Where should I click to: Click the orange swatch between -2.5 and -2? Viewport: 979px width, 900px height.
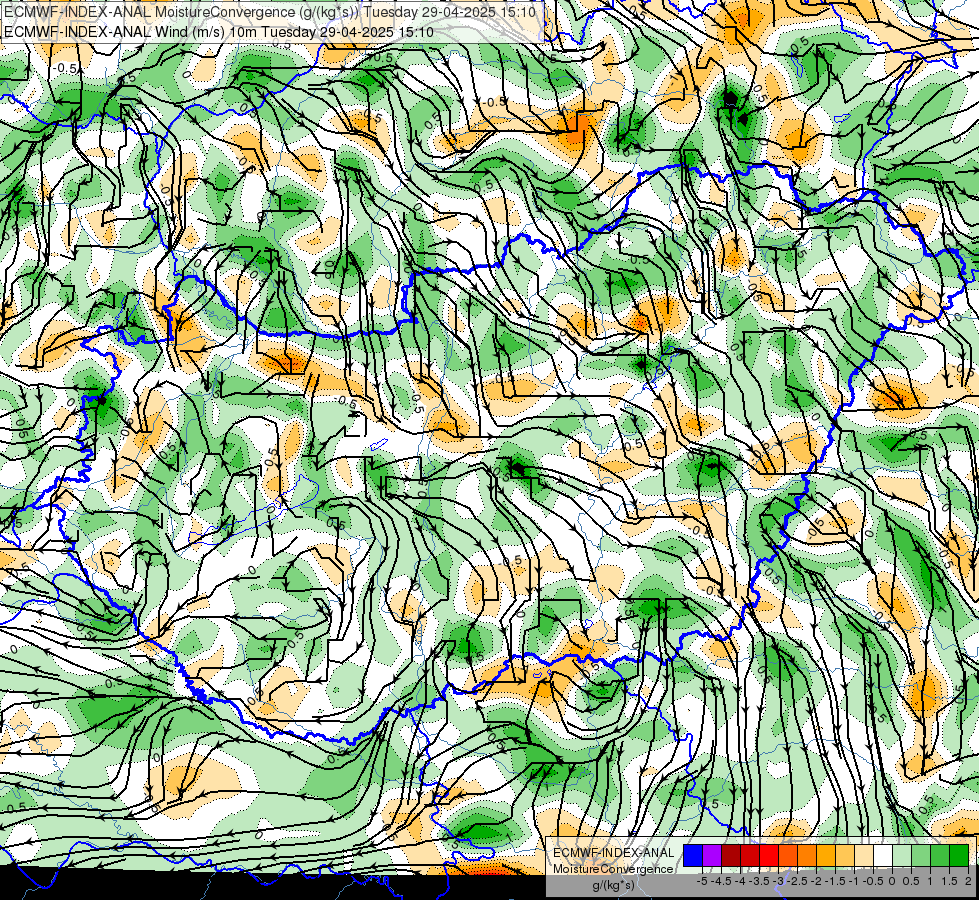807,856
